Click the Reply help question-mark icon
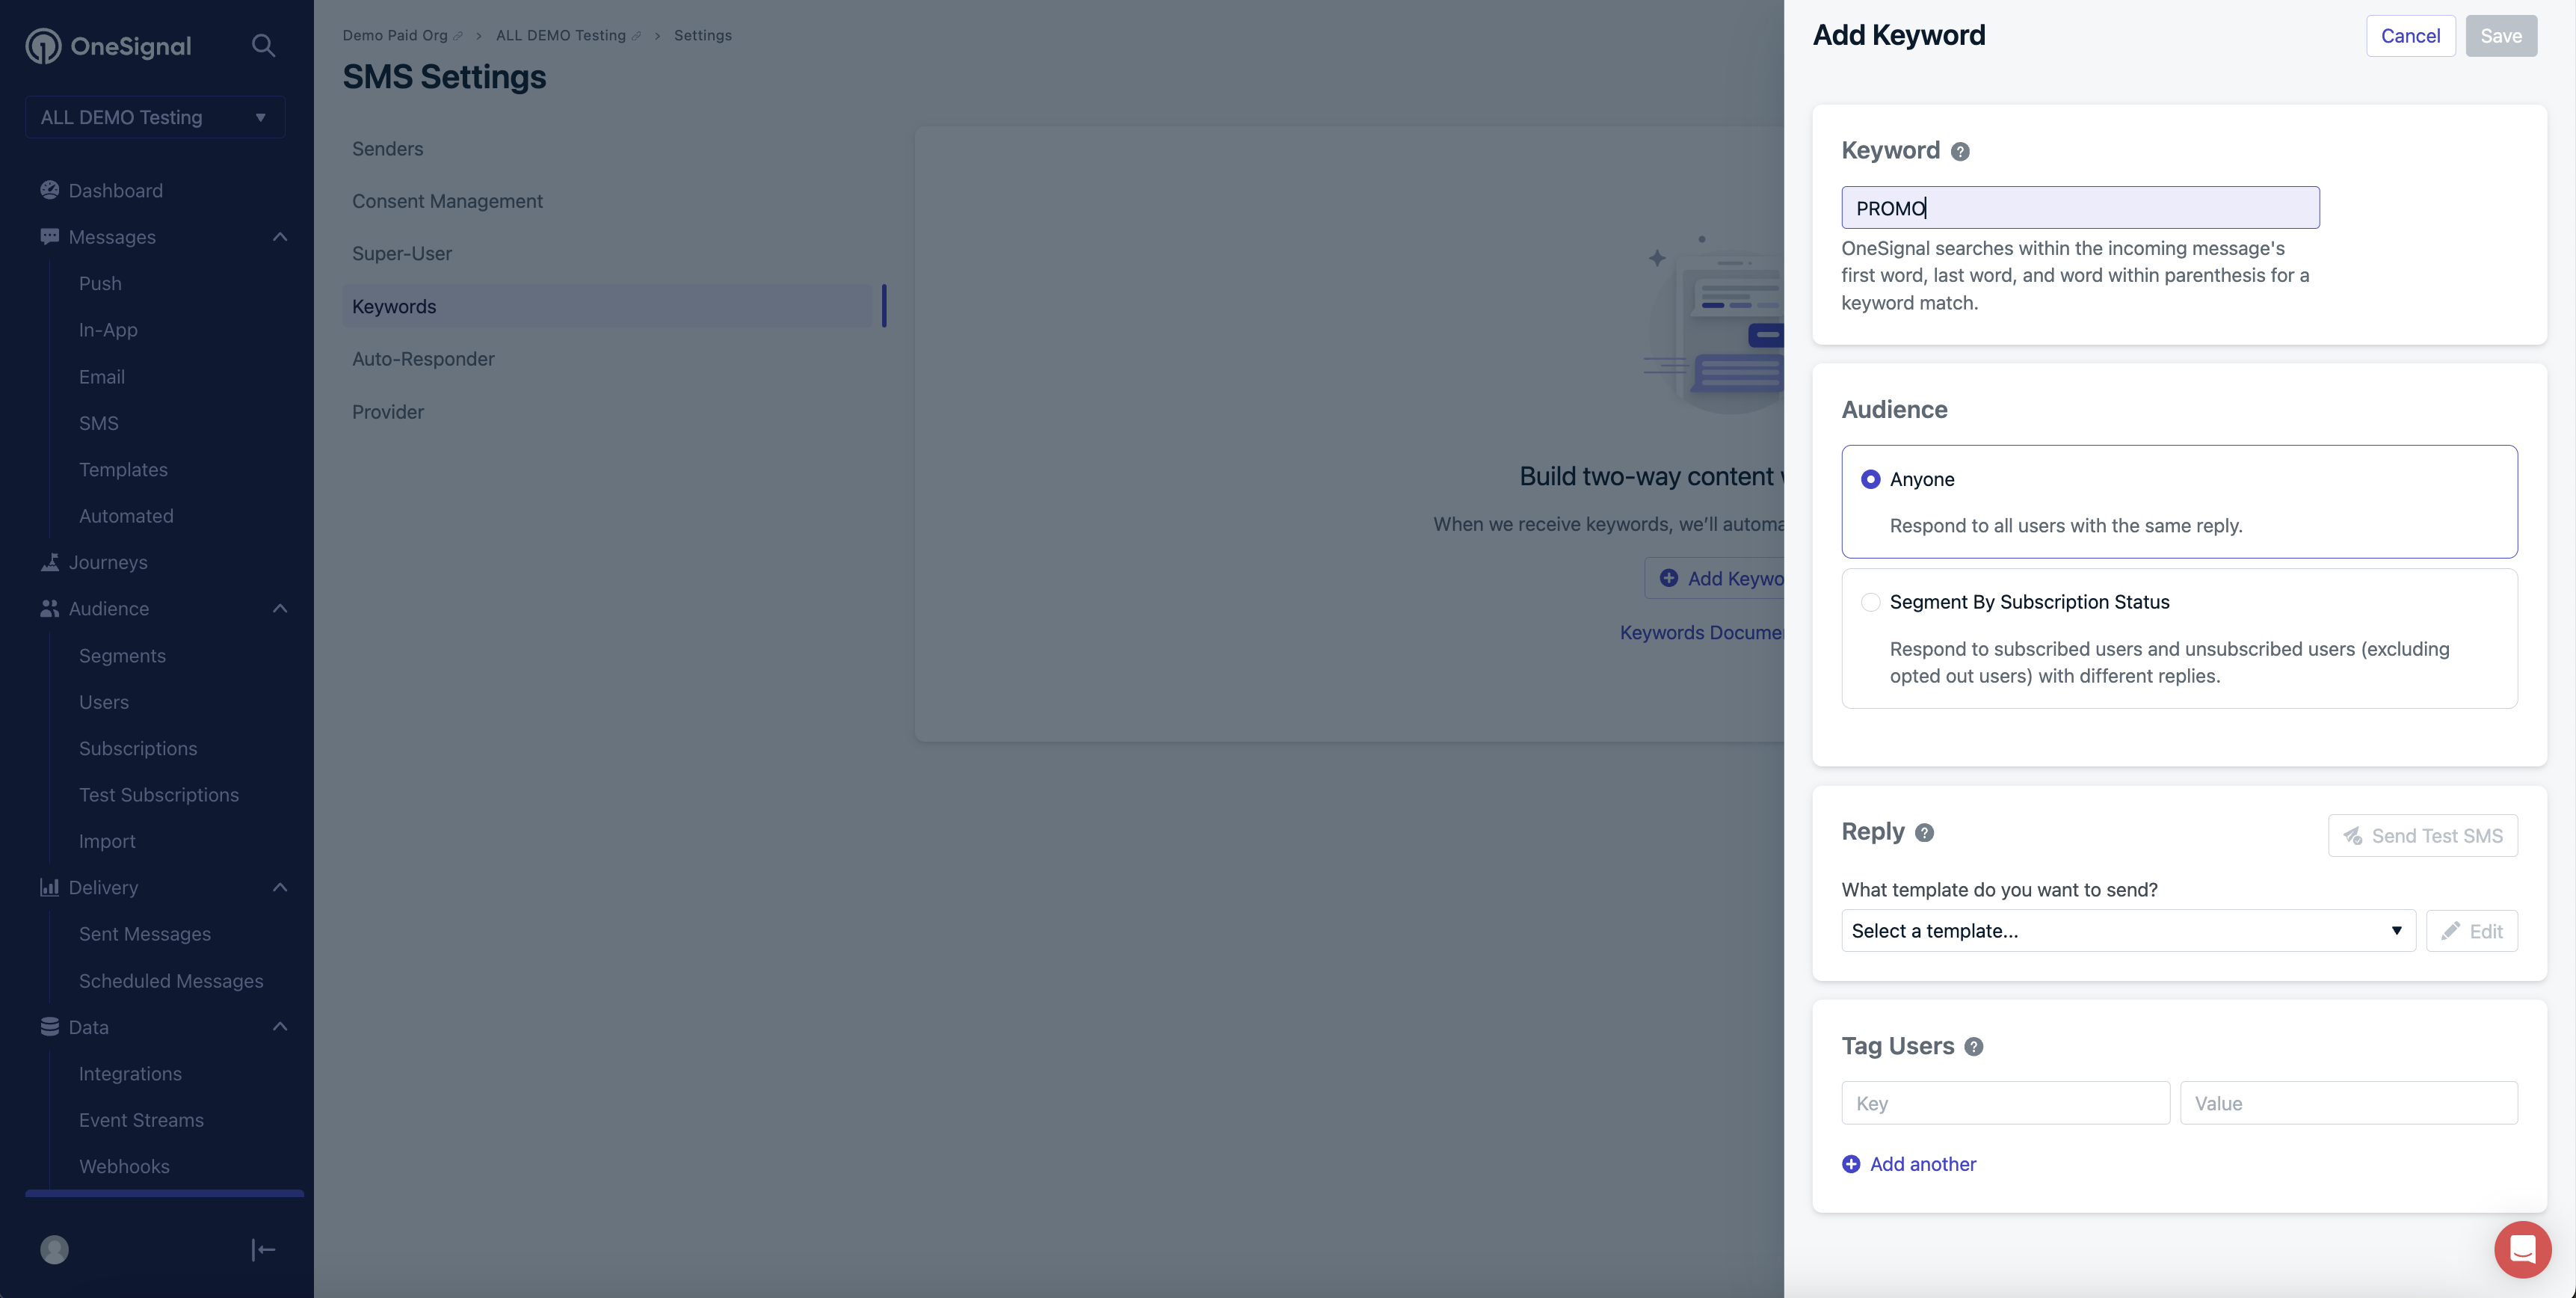 click(1924, 833)
